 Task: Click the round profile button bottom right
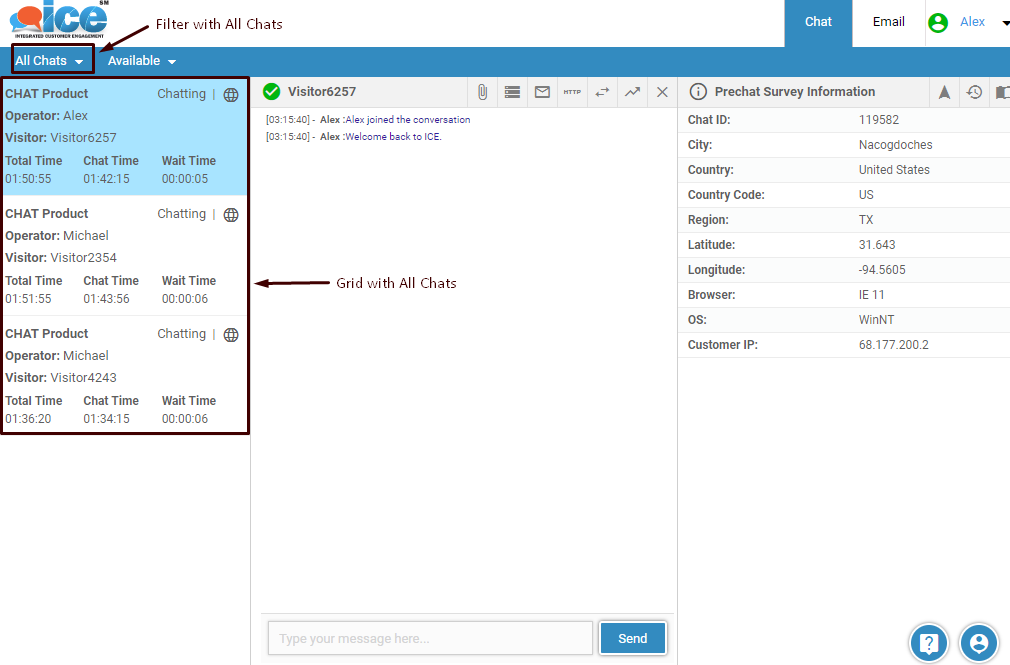click(979, 643)
